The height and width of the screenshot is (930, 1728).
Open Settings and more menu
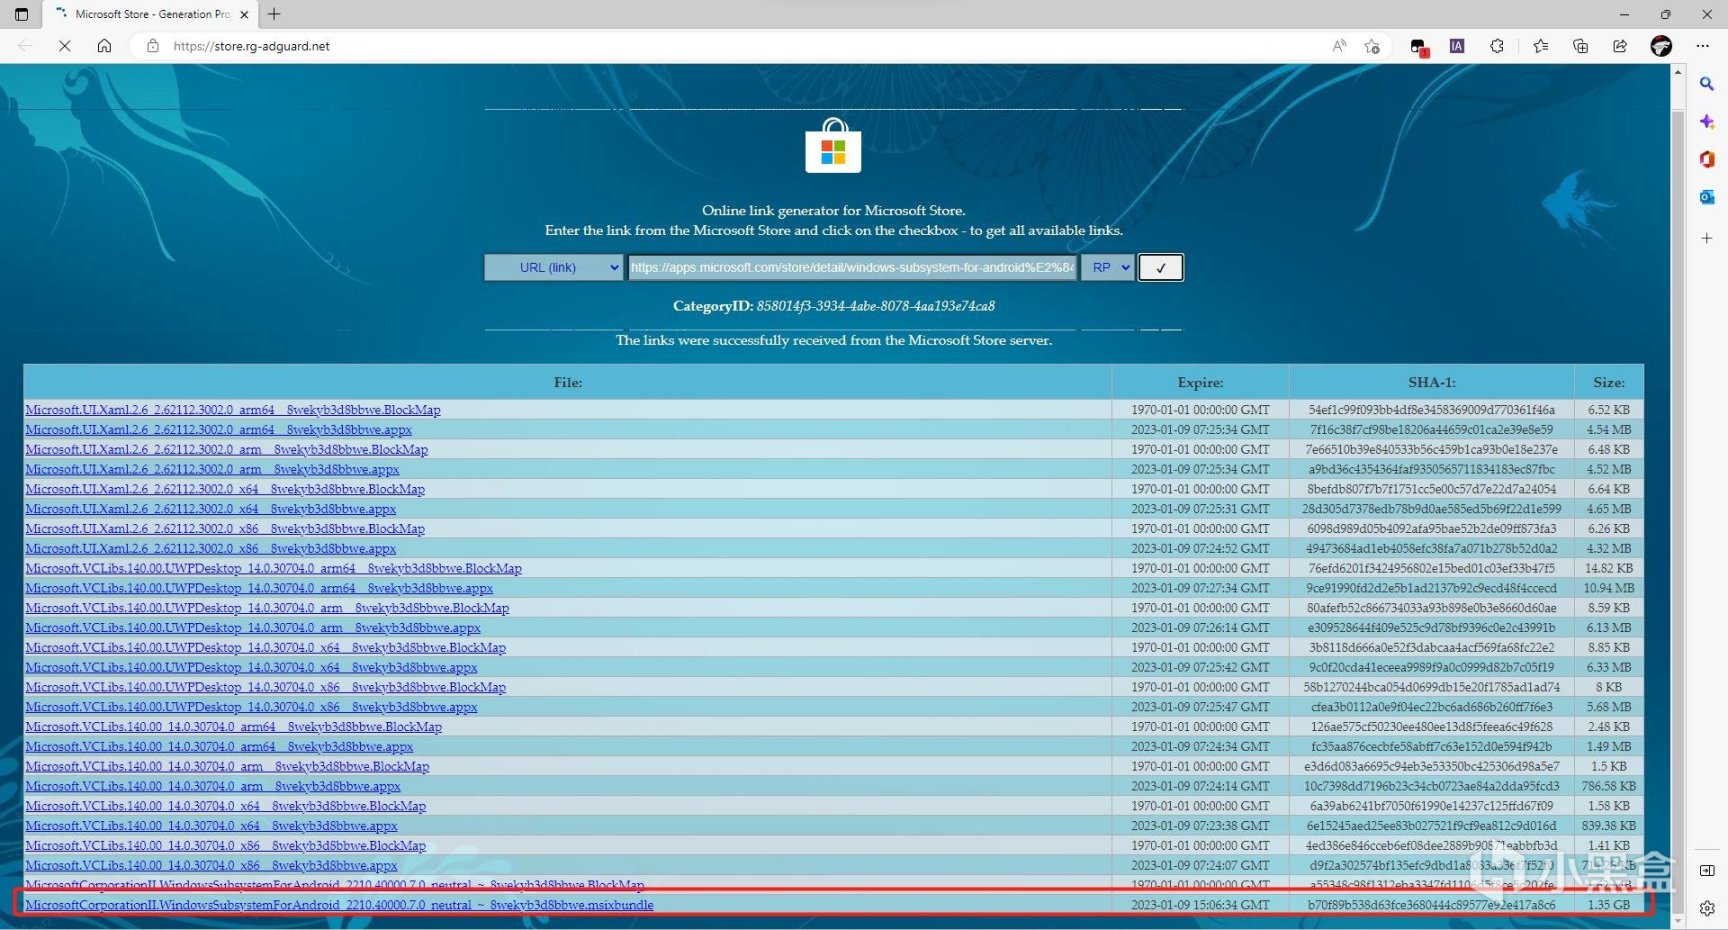1703,46
